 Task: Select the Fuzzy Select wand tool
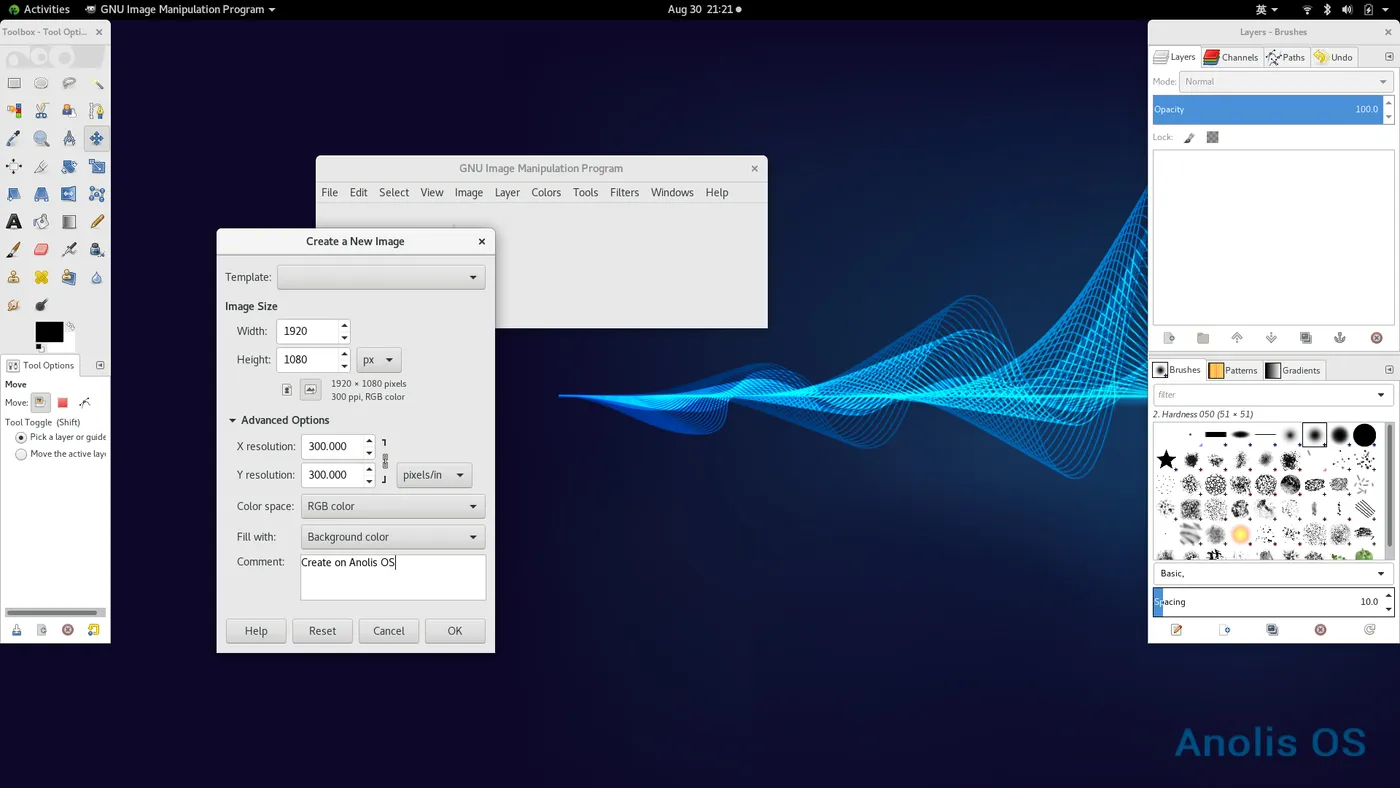[96, 83]
